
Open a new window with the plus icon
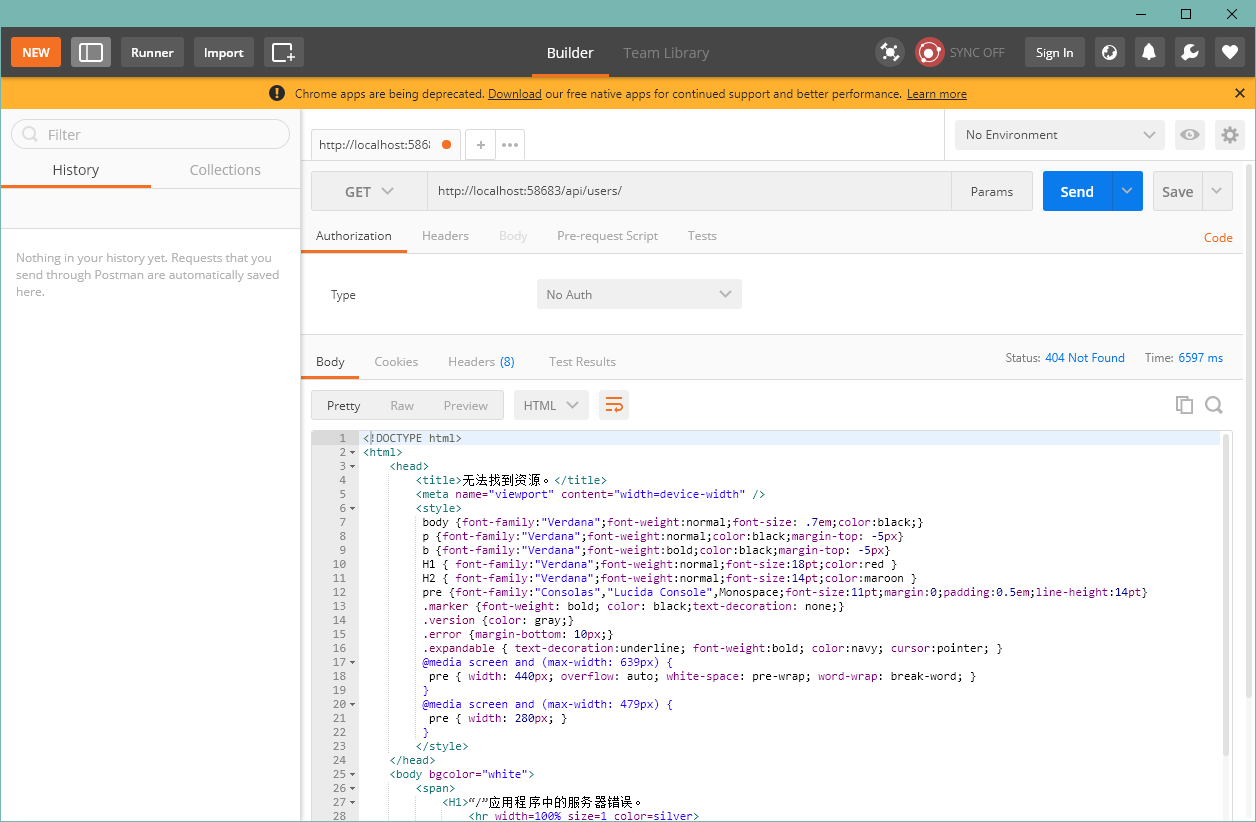(284, 52)
